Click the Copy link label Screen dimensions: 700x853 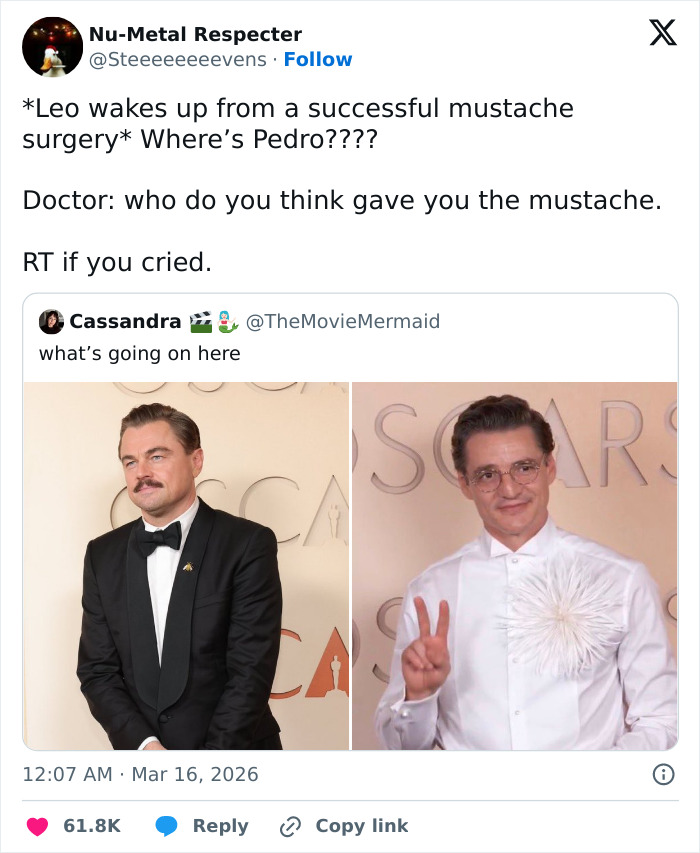(361, 826)
